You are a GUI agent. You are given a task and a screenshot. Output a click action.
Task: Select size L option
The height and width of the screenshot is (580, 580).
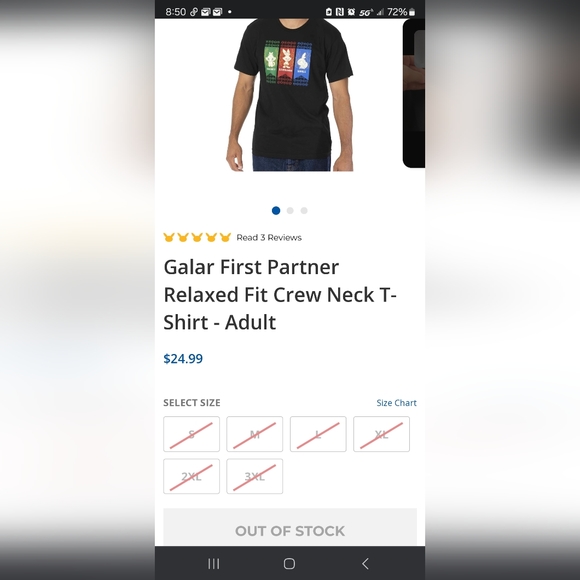(318, 434)
